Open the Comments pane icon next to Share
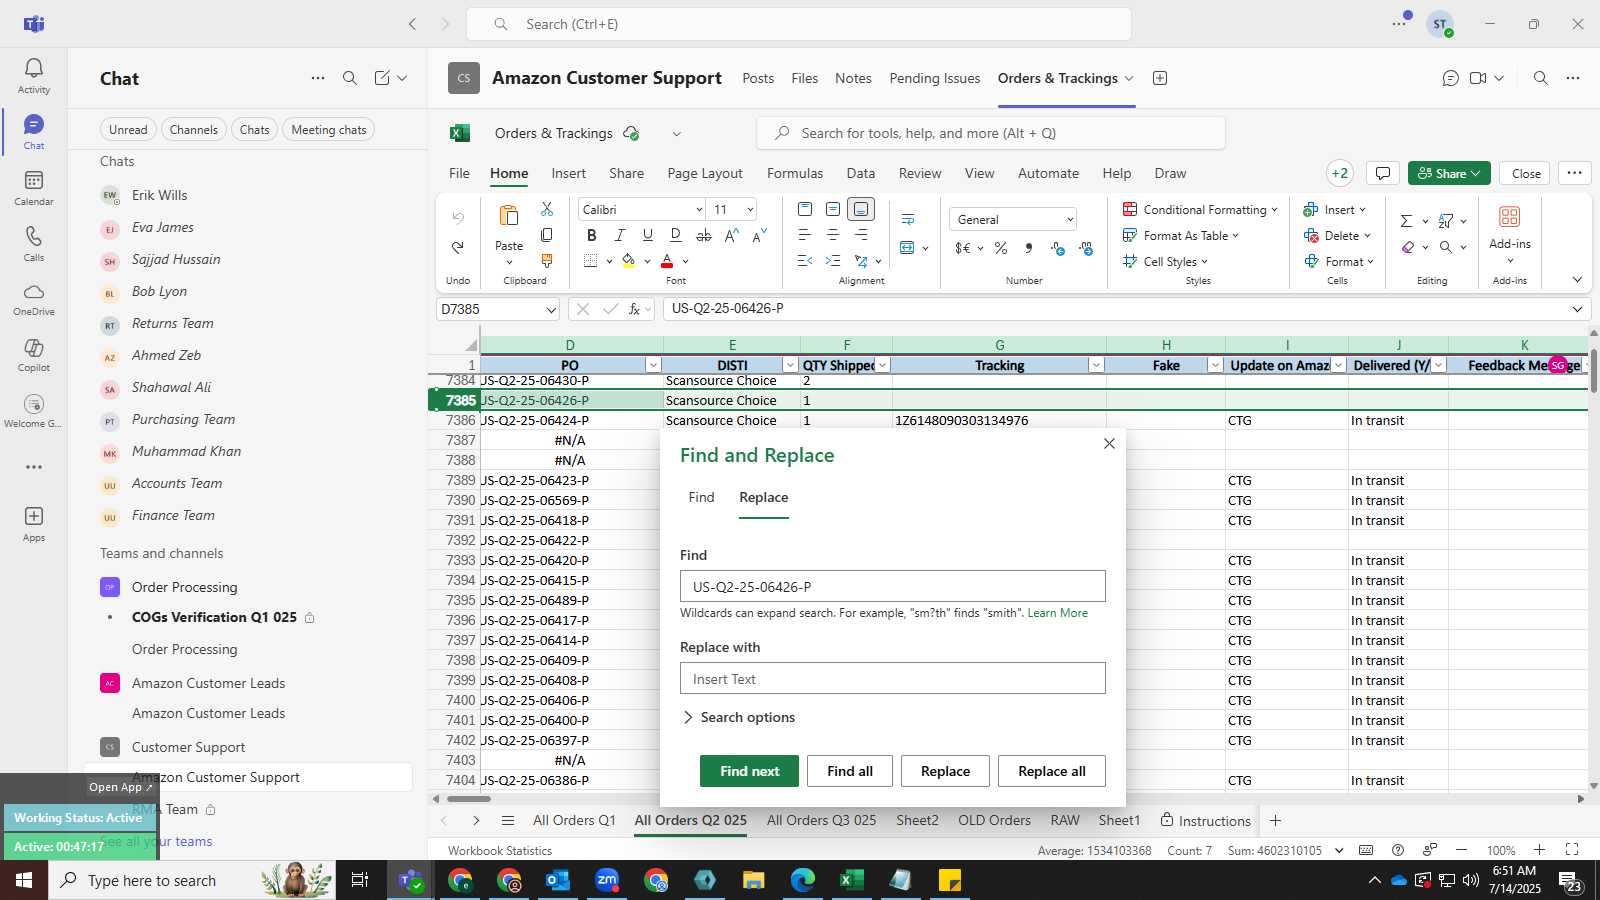 pos(1382,173)
